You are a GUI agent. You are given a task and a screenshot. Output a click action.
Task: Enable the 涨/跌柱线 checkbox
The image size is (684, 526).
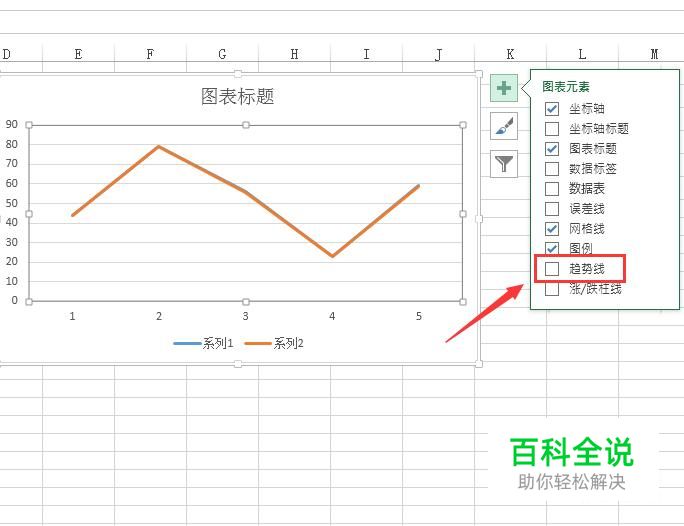552,289
